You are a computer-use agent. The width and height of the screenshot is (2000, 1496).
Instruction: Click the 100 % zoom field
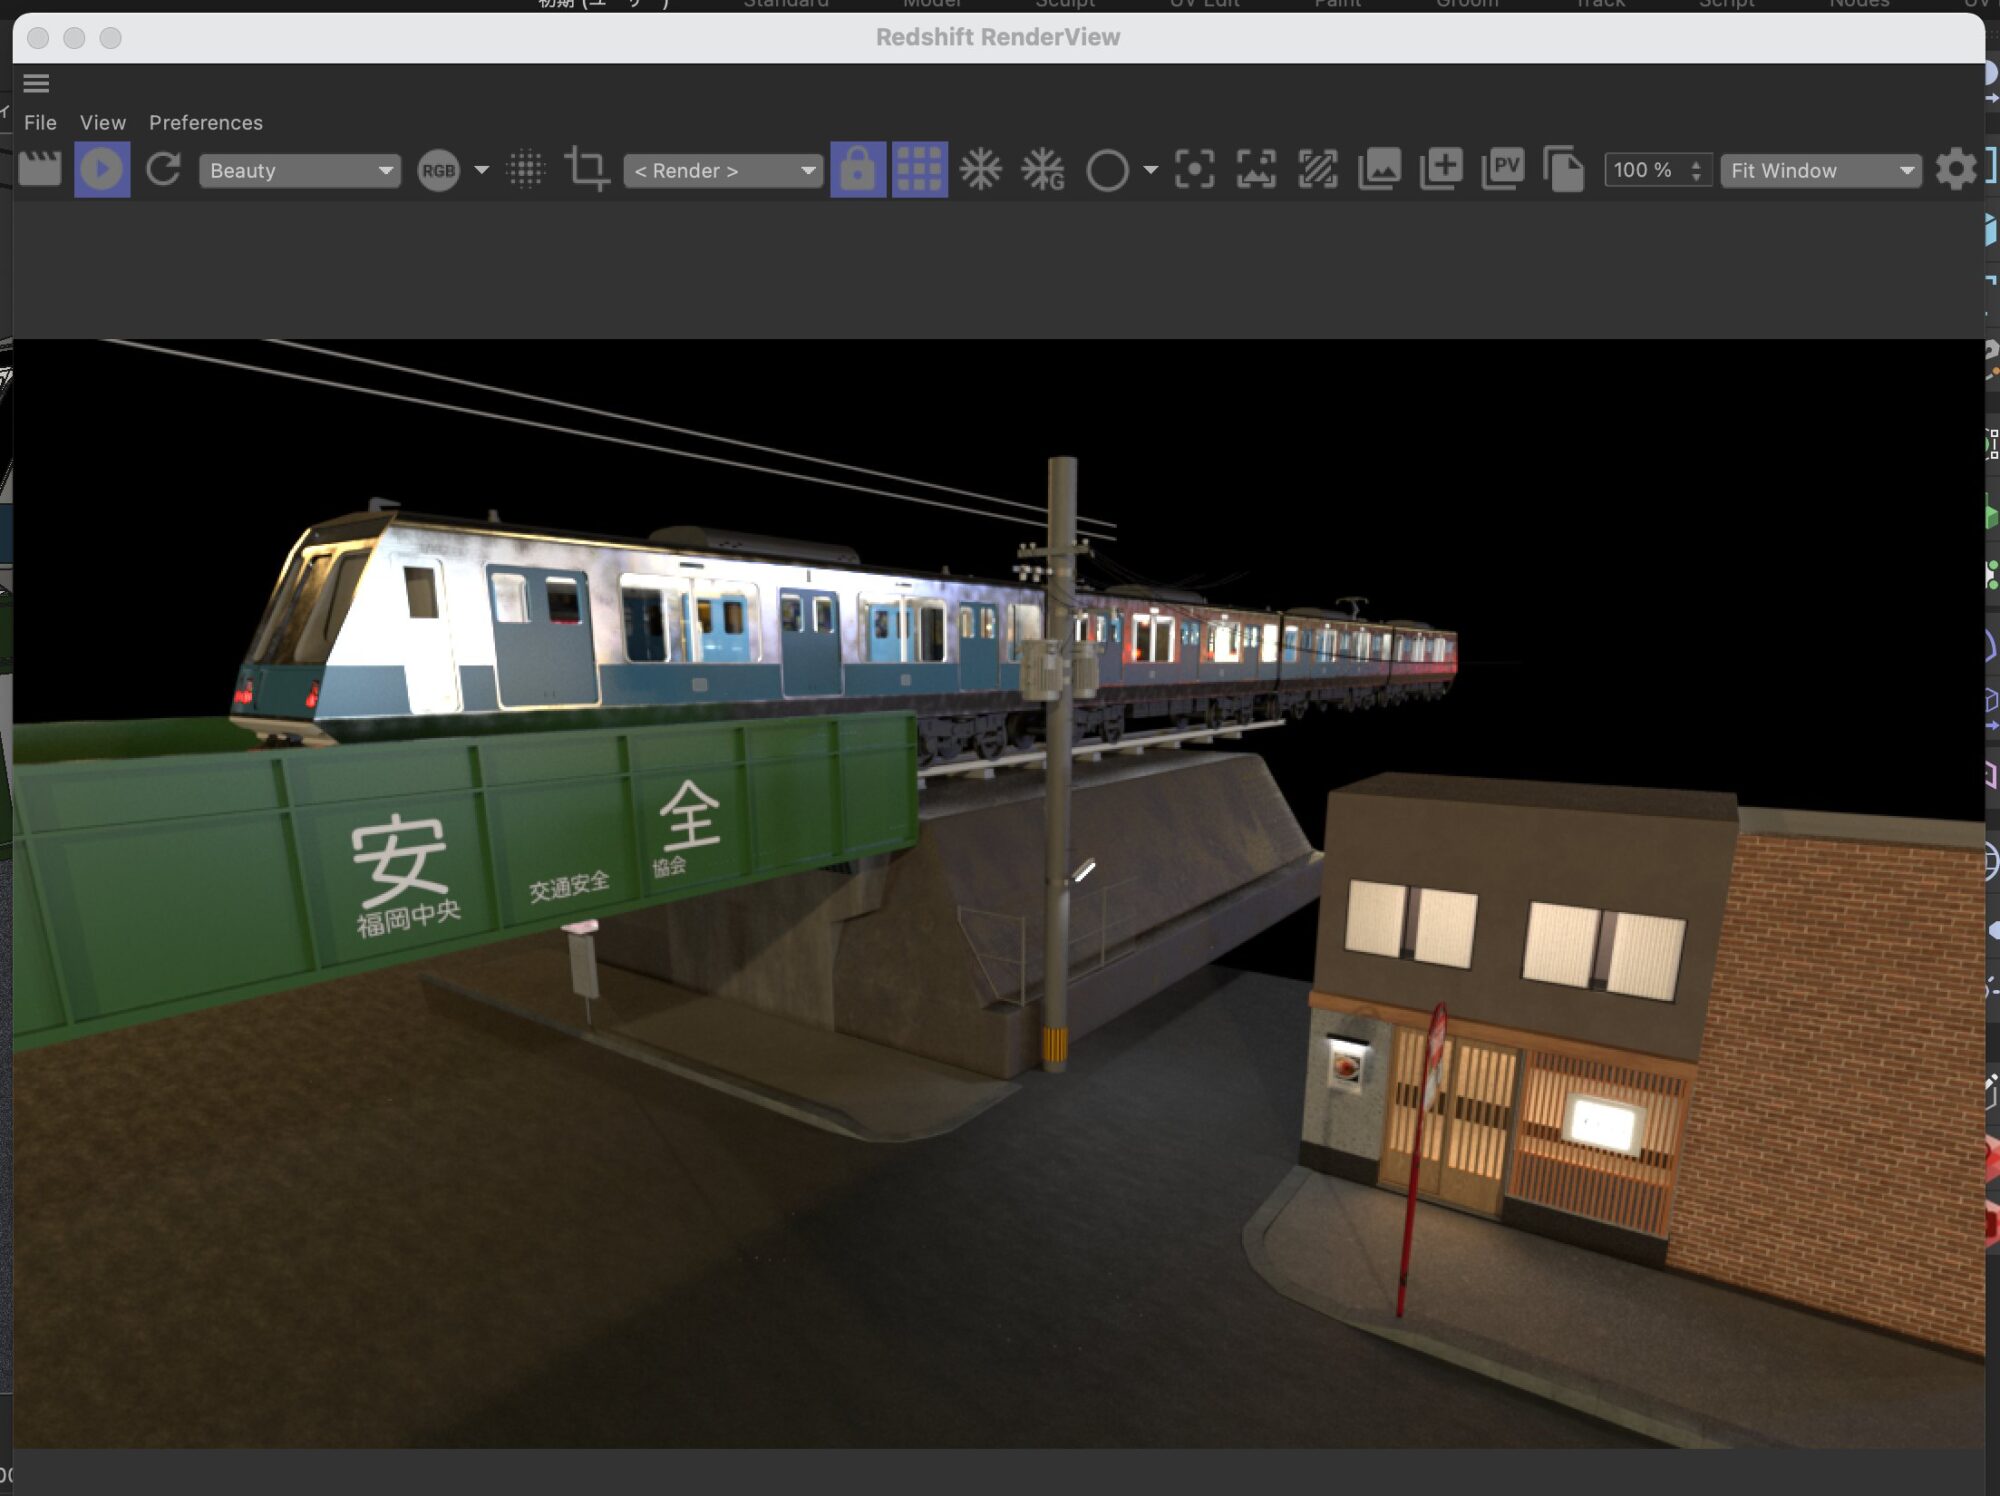pos(1645,170)
